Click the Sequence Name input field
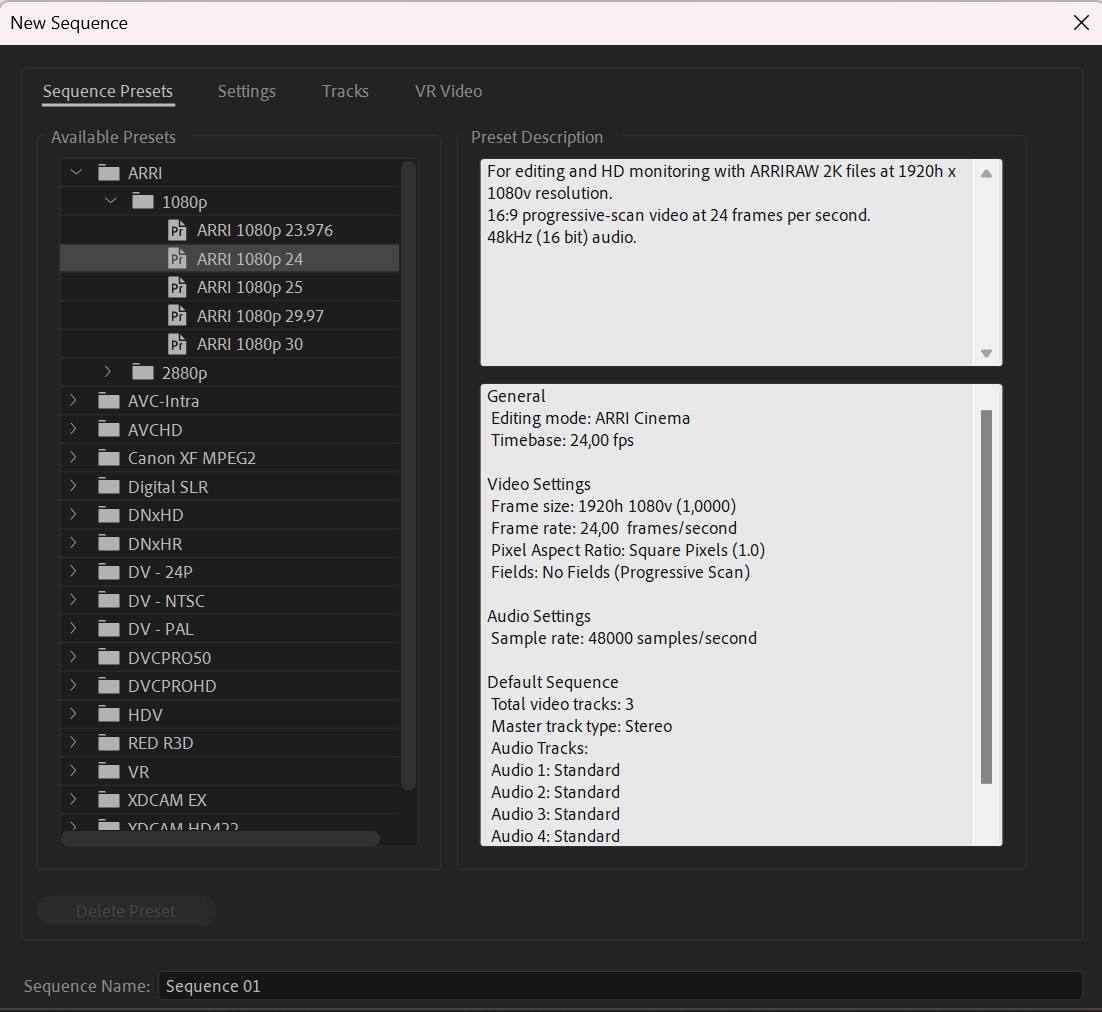The width and height of the screenshot is (1102, 1012). (x=620, y=986)
